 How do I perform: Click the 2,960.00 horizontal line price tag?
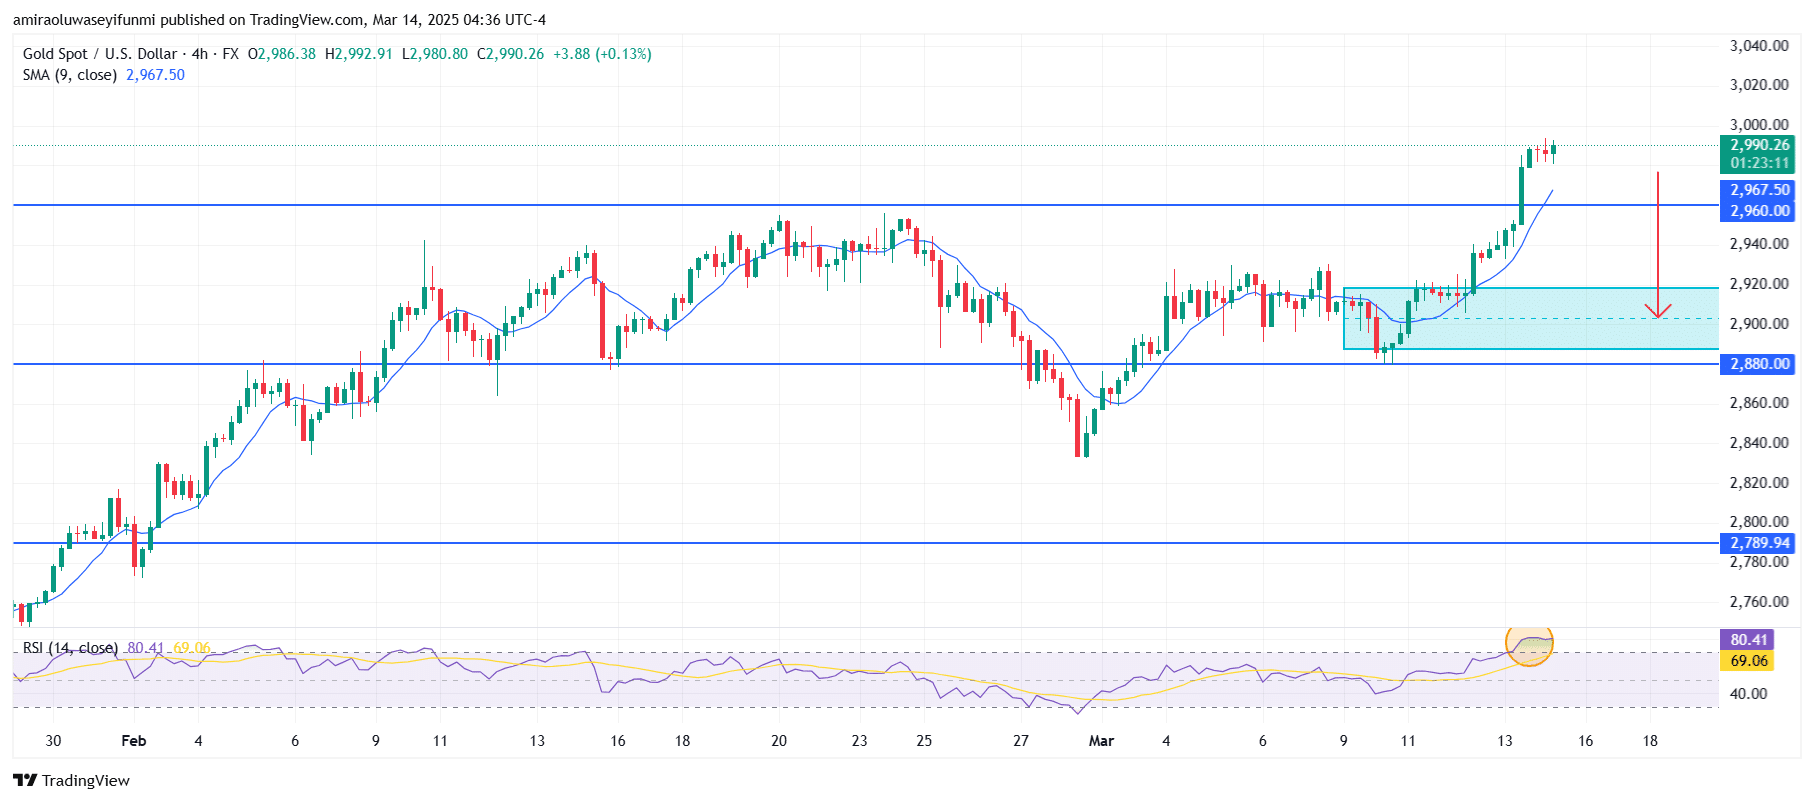click(x=1759, y=211)
